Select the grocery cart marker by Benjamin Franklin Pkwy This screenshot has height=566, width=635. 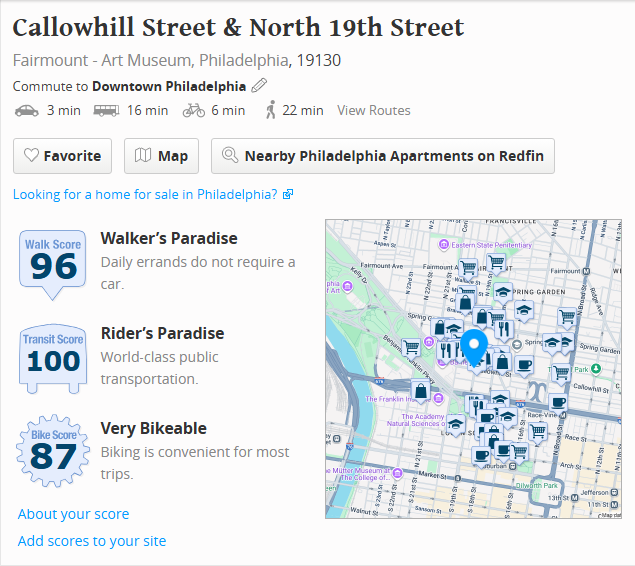(411, 348)
